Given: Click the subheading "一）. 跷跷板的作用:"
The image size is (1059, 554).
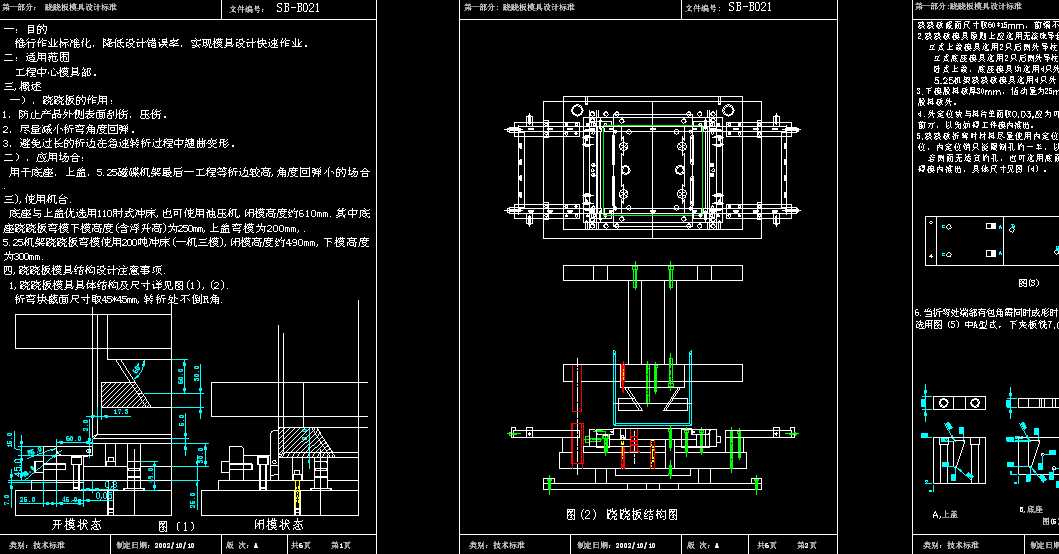Looking at the screenshot, I should 62,101.
